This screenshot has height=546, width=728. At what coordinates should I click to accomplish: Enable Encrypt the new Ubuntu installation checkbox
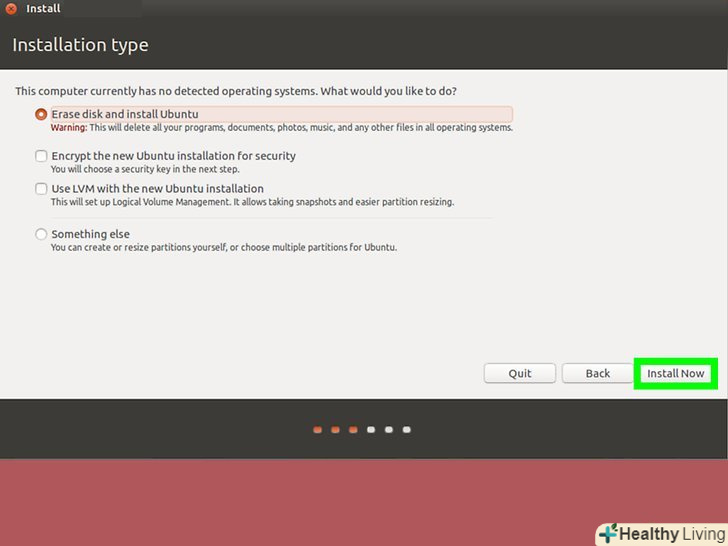click(41, 156)
